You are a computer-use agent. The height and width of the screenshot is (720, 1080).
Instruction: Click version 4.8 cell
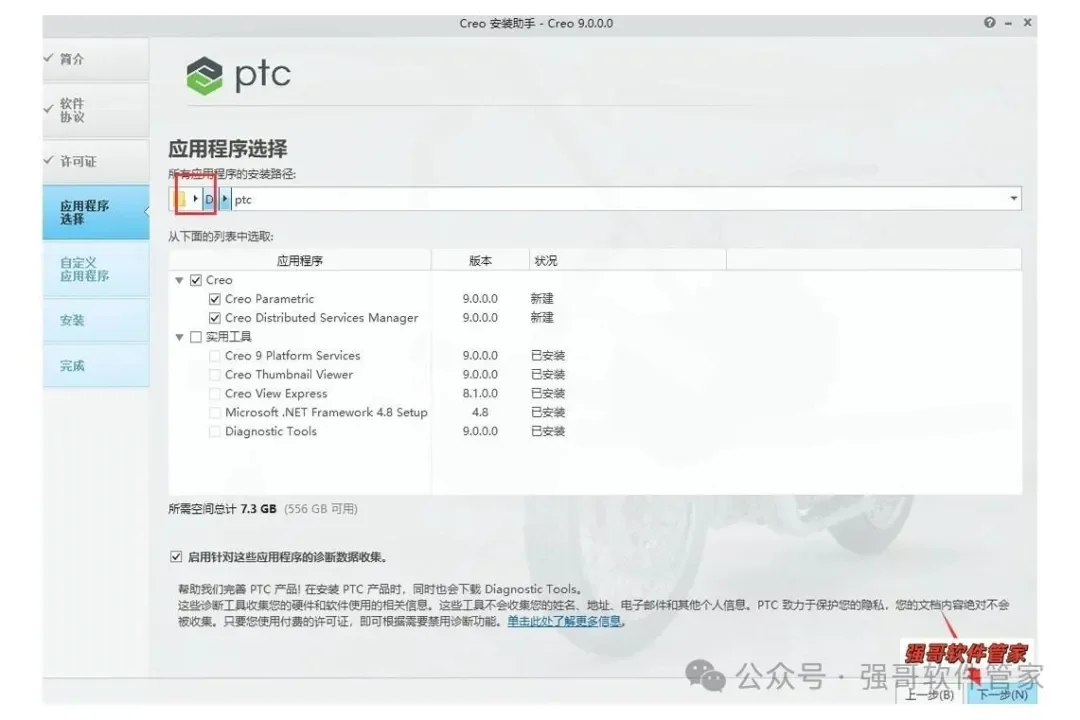[x=480, y=413]
